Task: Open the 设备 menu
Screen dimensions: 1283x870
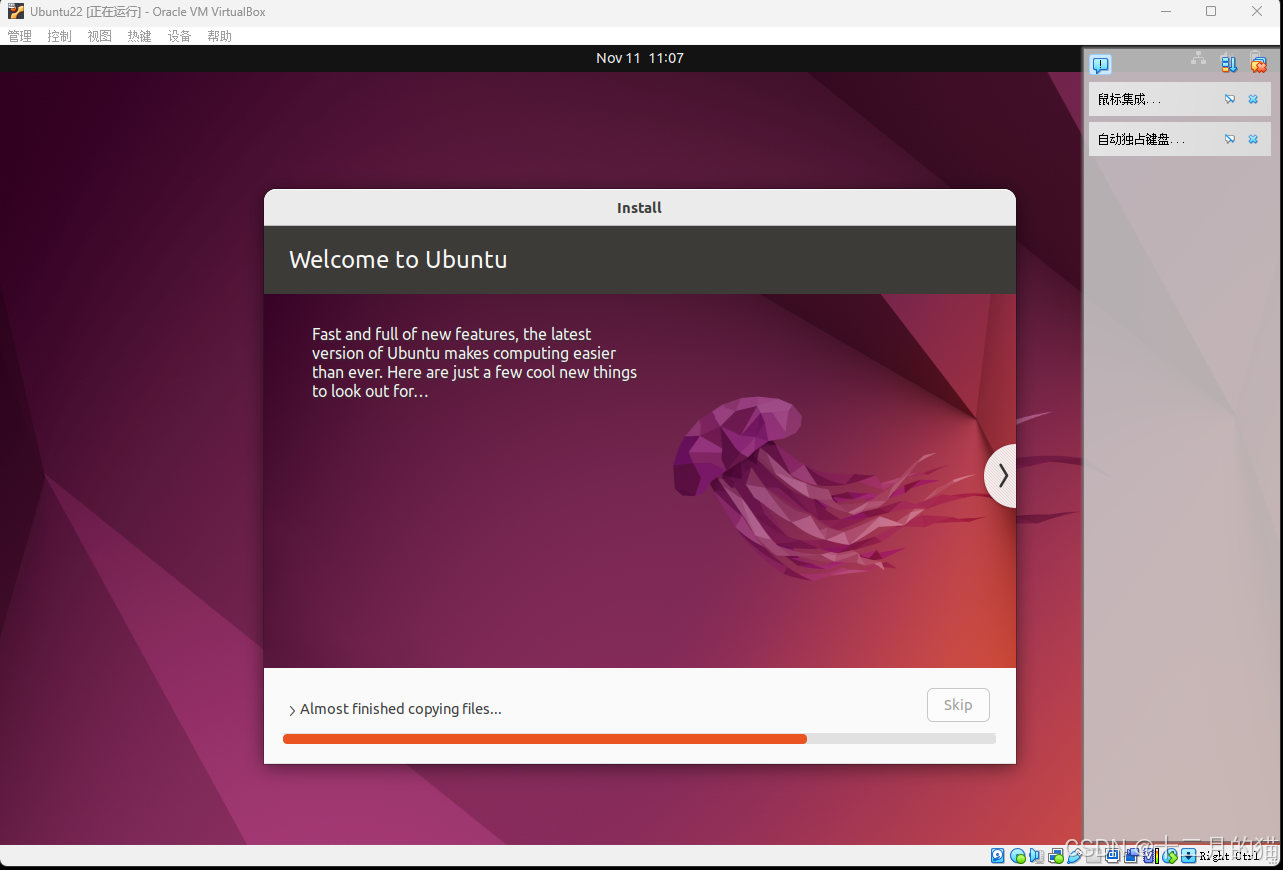Action: tap(180, 36)
